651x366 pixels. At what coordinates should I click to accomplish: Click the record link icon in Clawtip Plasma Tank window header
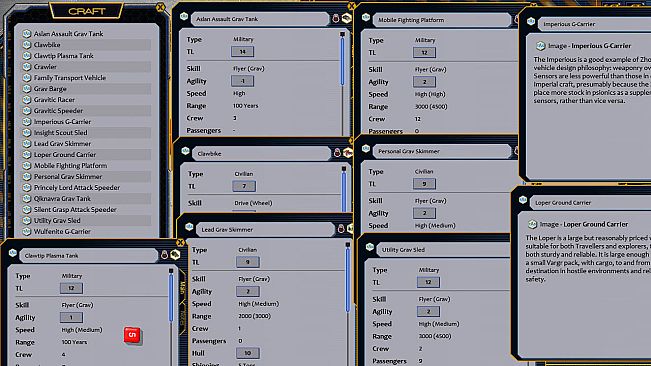pos(13,253)
